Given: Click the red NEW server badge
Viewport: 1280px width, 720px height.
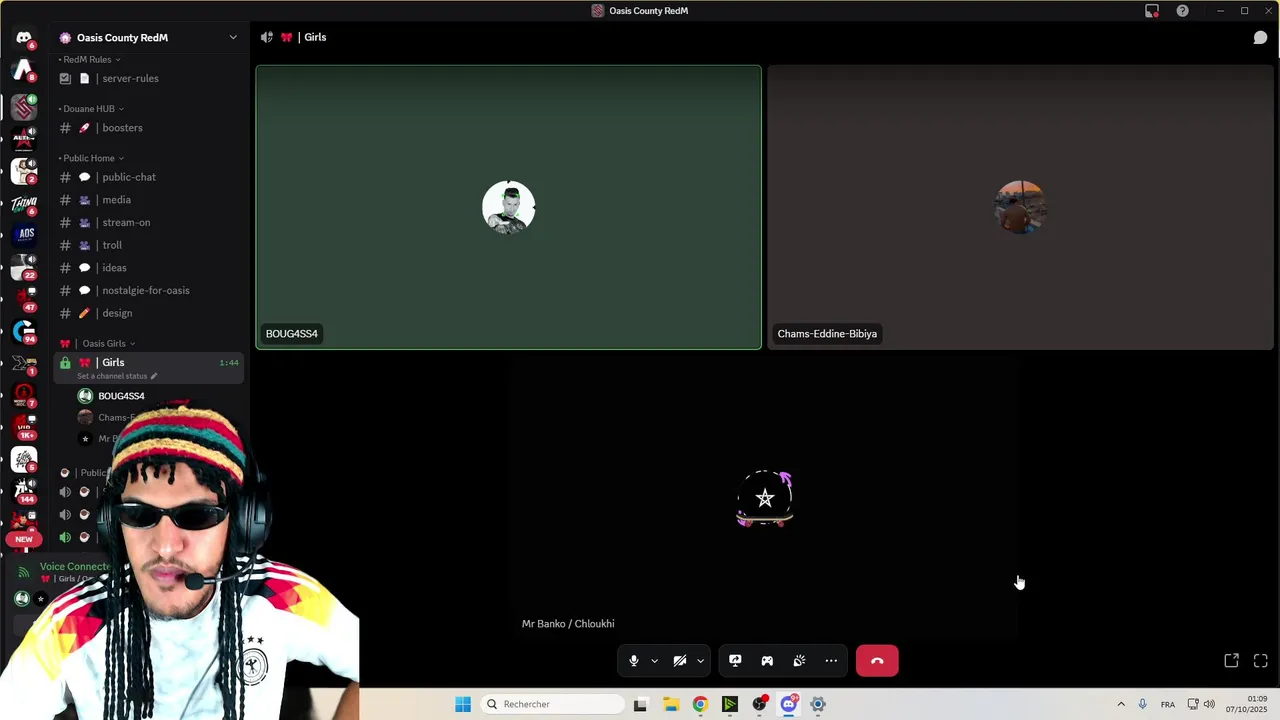Looking at the screenshot, I should (24, 539).
